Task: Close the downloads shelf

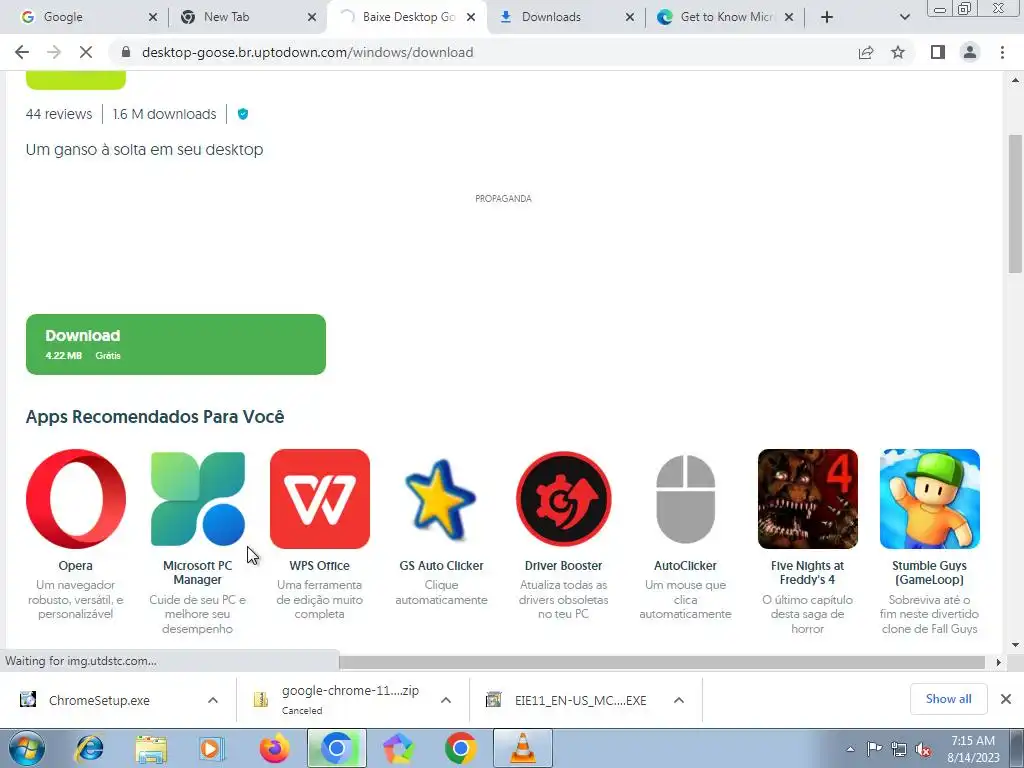Action: coord(1006,699)
